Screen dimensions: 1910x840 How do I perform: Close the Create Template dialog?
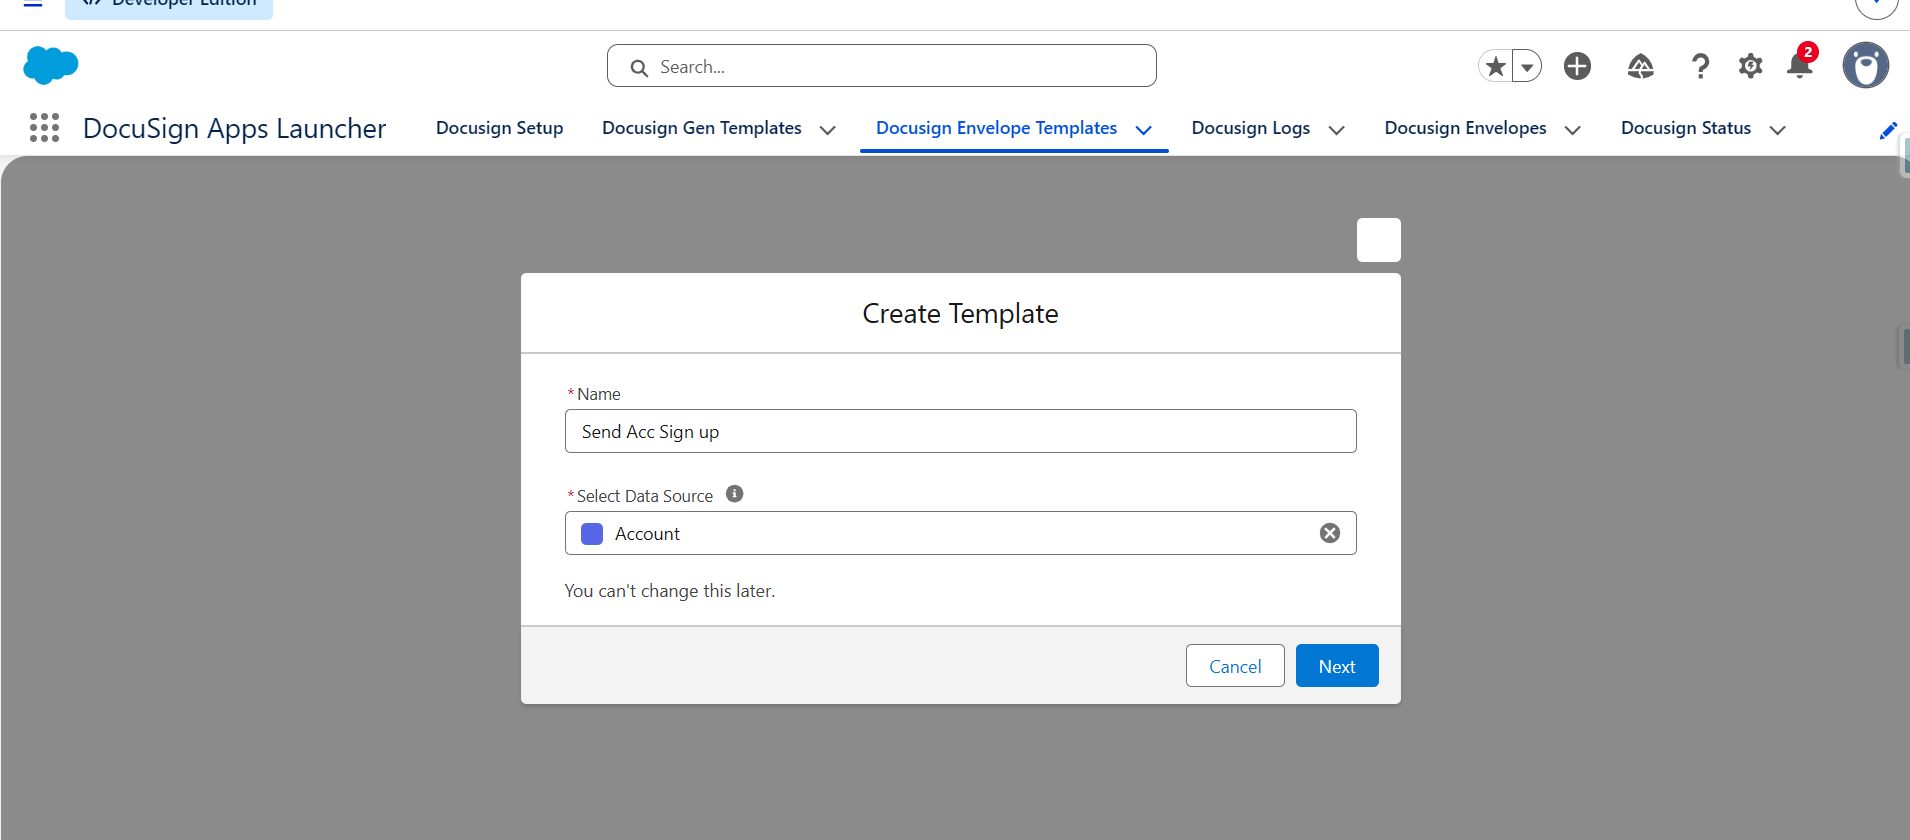tap(1378, 240)
